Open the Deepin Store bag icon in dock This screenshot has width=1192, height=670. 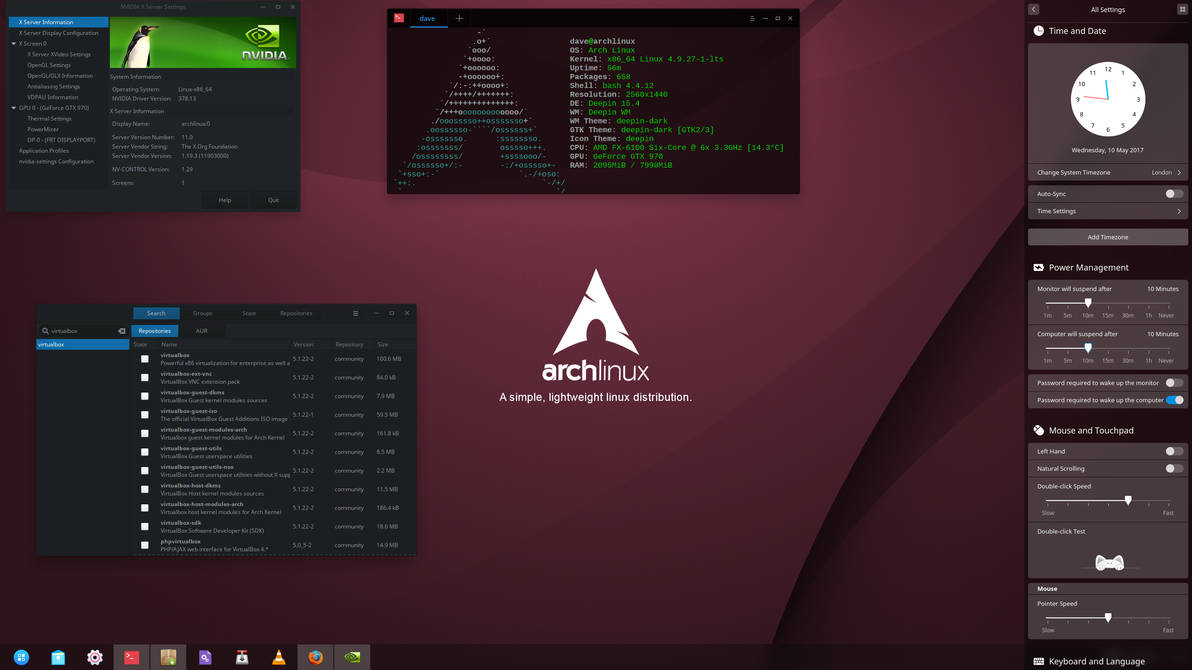[x=58, y=657]
